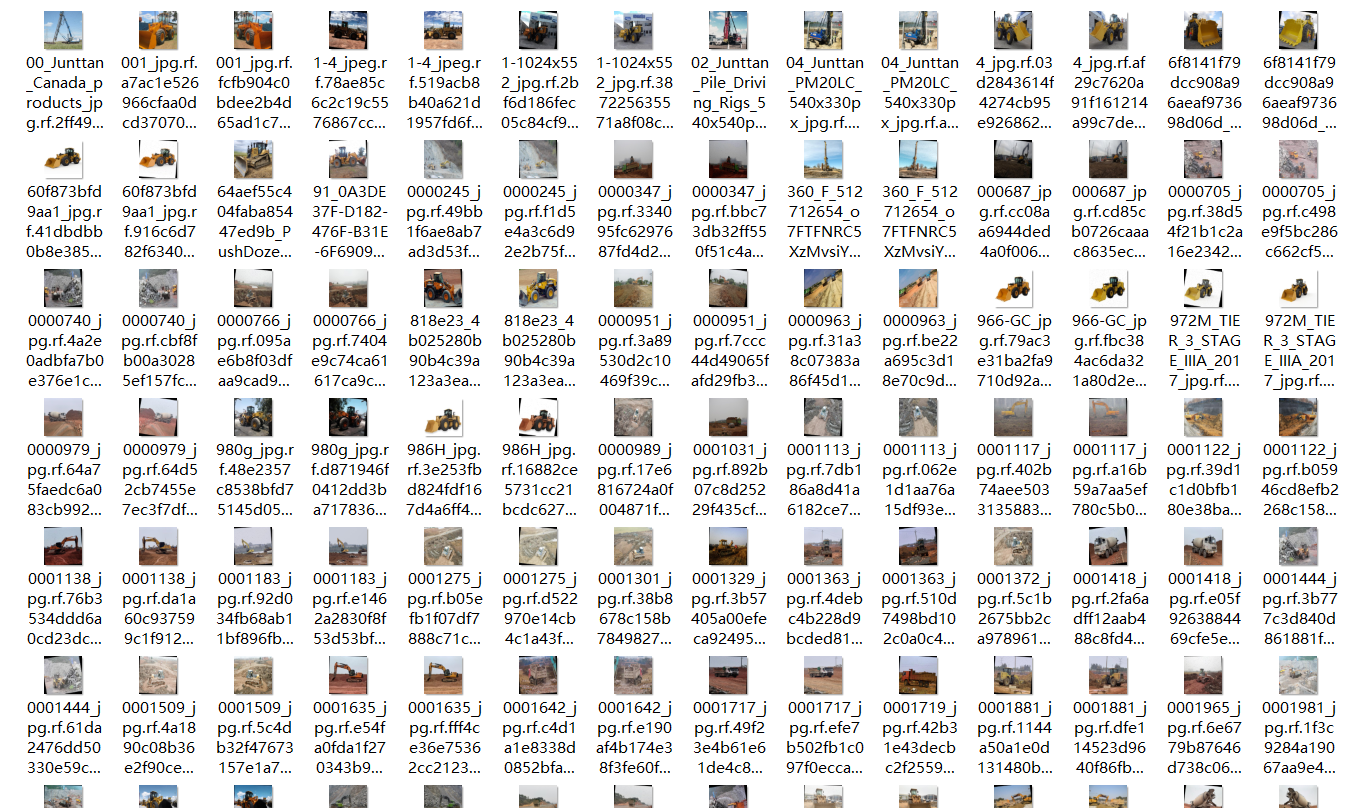Select the 0000989_jpg image thumbnail
This screenshot has height=808, width=1355.
pyautogui.click(x=634, y=418)
